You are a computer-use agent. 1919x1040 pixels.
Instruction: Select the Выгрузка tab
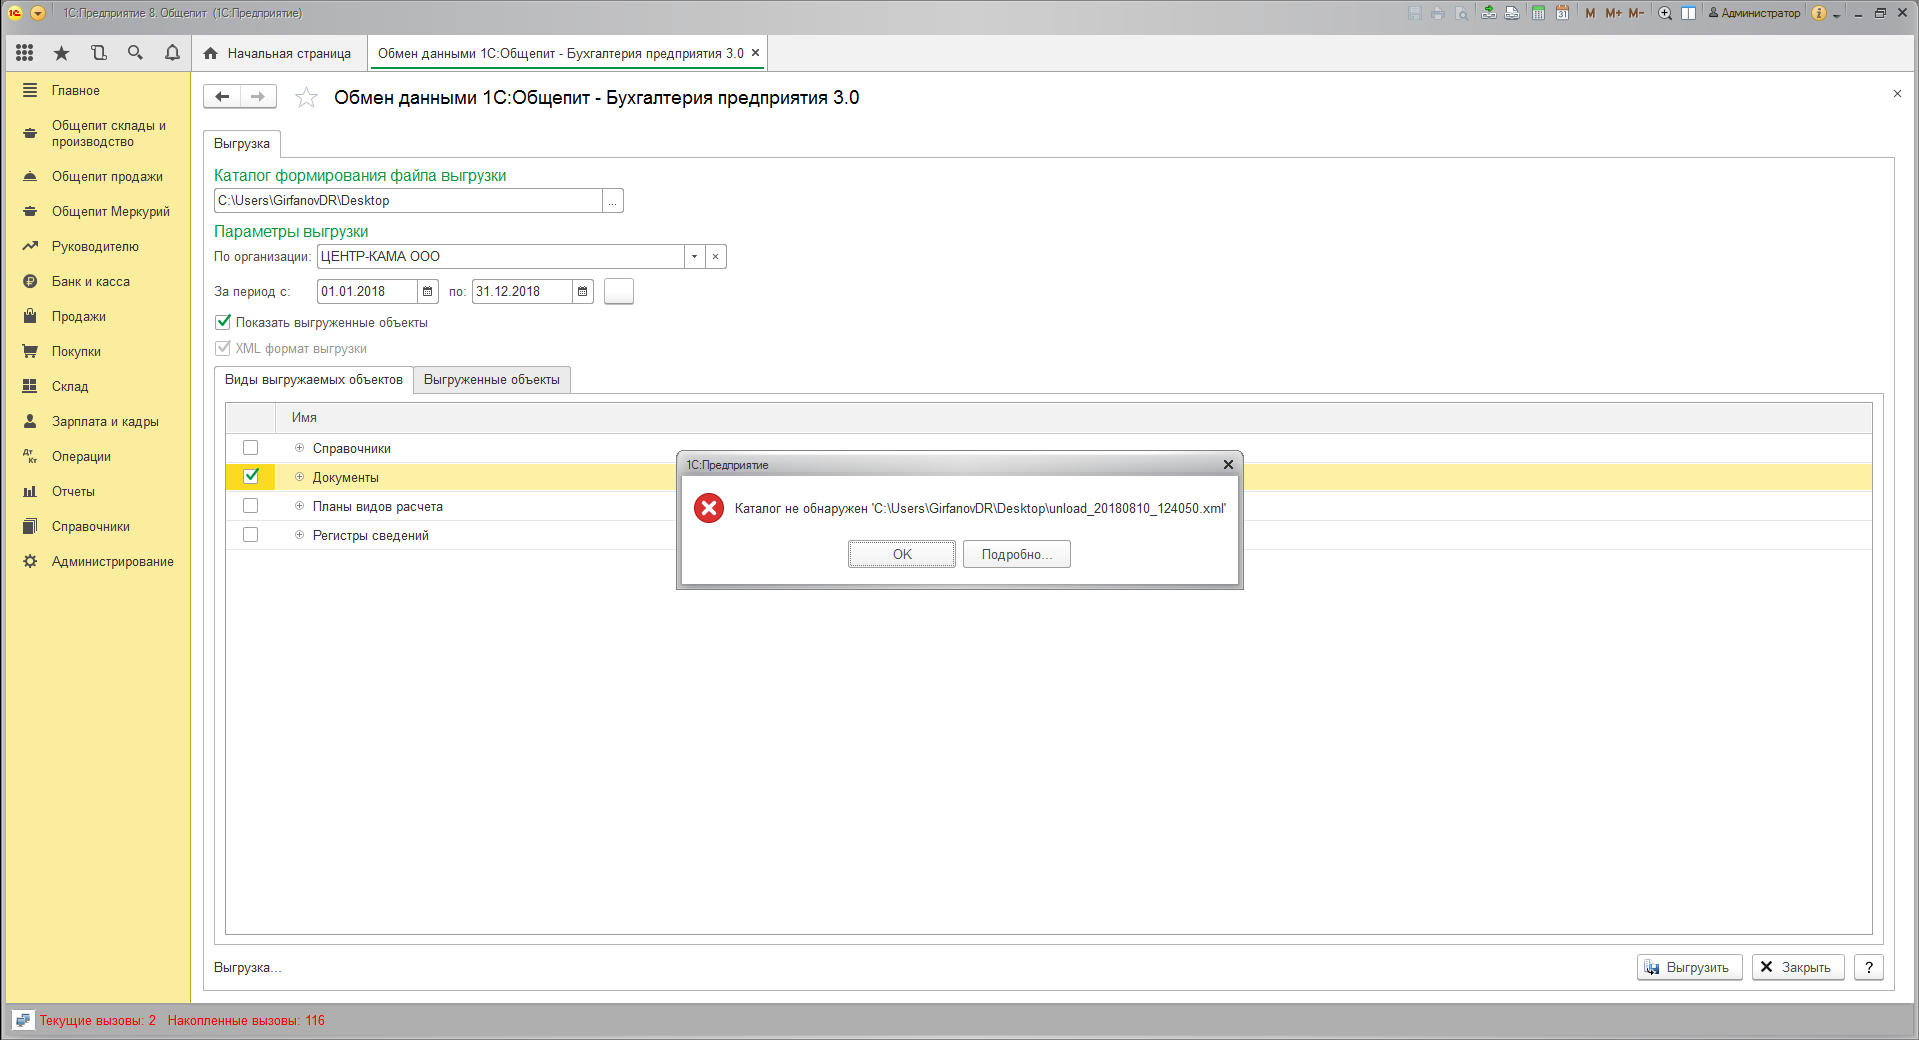(242, 144)
